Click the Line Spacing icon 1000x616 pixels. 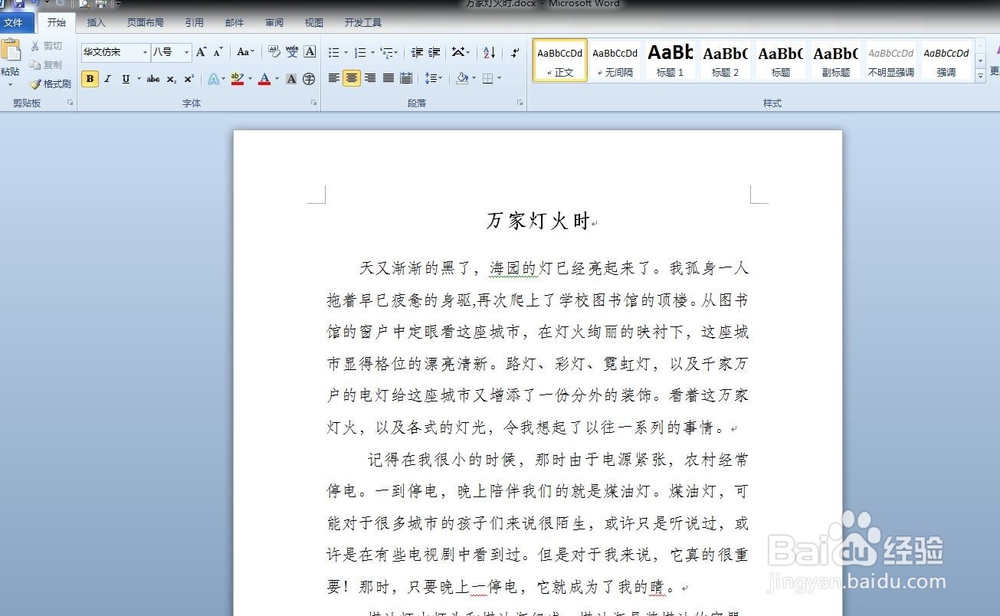click(431, 78)
